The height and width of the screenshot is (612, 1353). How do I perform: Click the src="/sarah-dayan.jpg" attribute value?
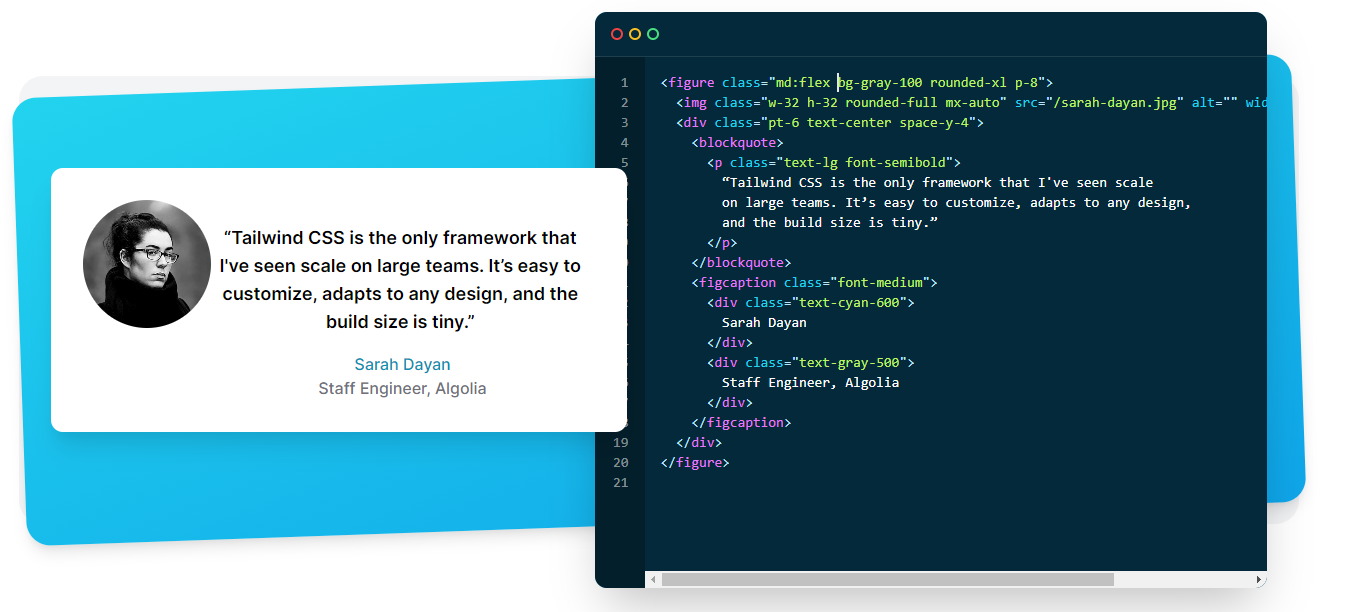pyautogui.click(x=1115, y=103)
